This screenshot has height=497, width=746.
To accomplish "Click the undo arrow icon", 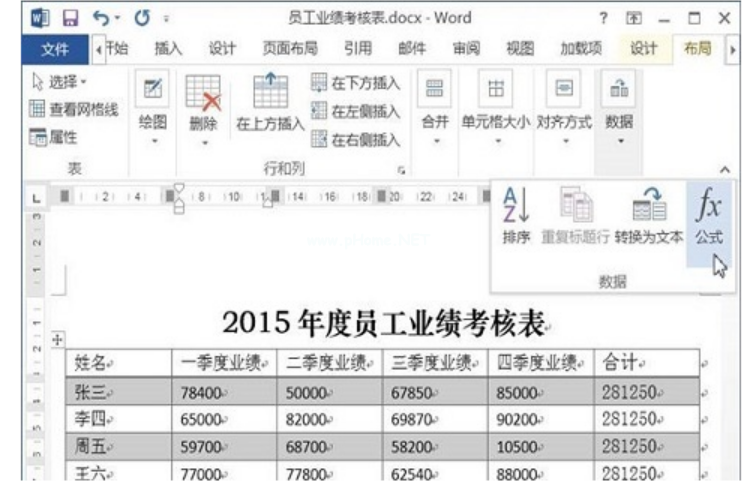I will pyautogui.click(x=99, y=19).
